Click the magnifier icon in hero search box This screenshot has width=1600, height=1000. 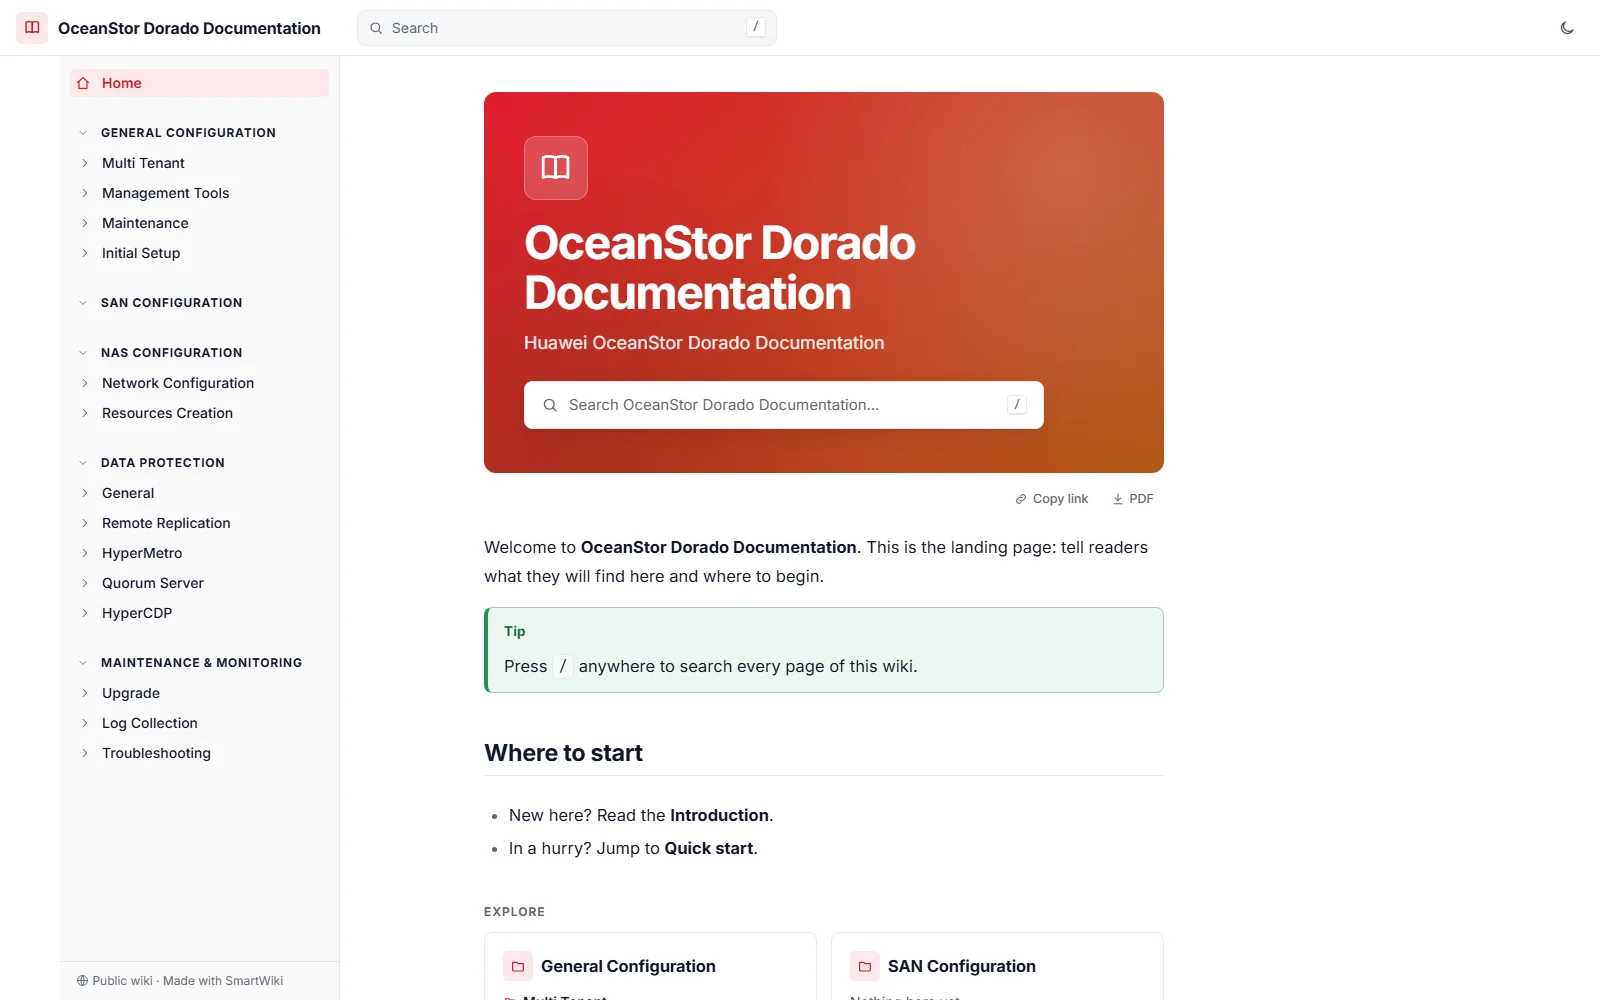coord(550,405)
